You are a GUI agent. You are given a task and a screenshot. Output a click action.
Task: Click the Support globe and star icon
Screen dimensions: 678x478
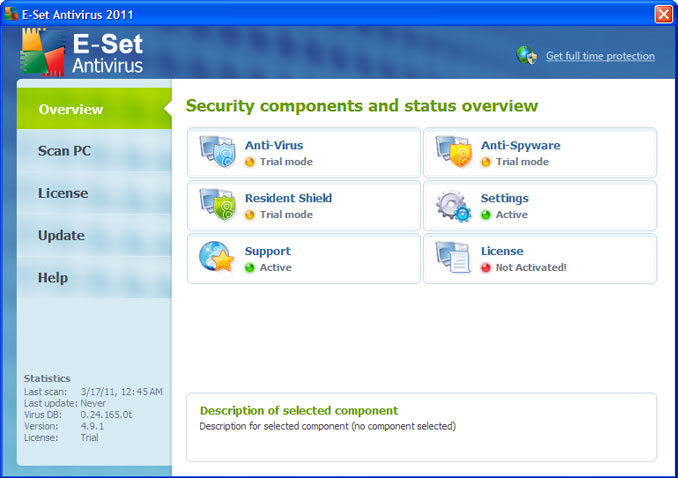tap(217, 257)
